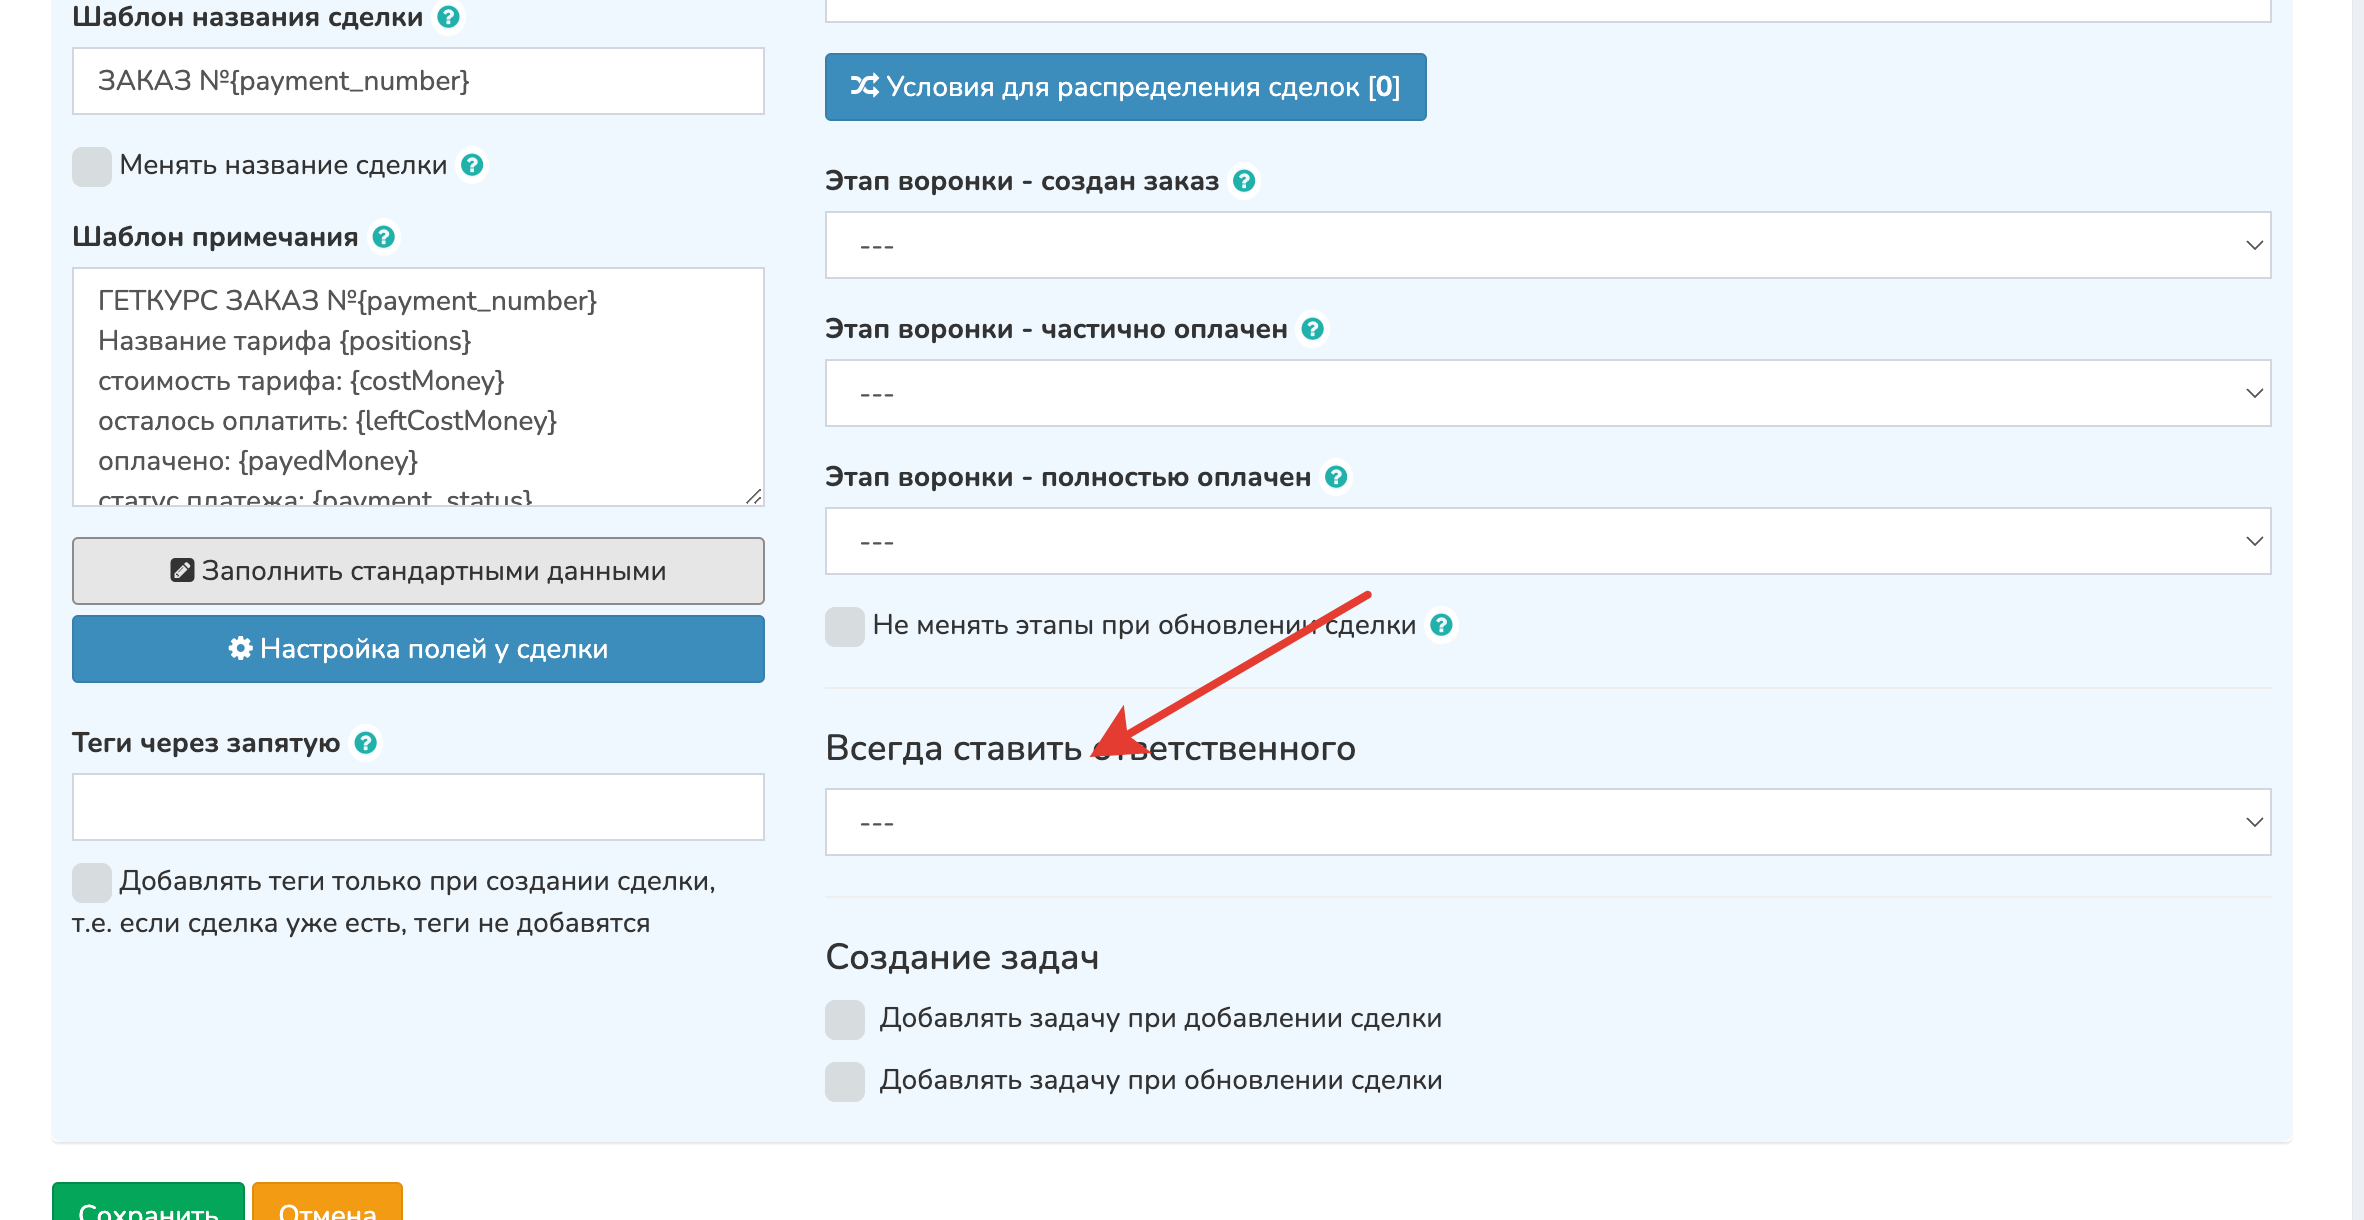
Task: Enable 'Менять название сделки' checkbox
Action: (x=92, y=166)
